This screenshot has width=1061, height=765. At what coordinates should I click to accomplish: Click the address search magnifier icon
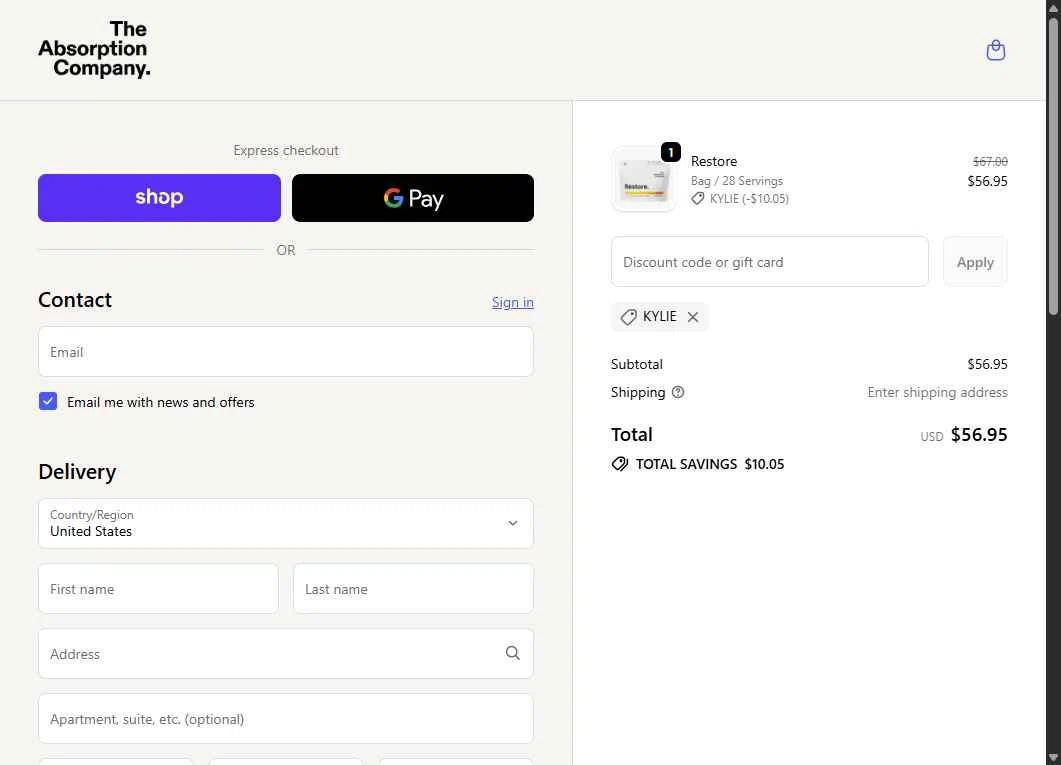click(x=512, y=653)
